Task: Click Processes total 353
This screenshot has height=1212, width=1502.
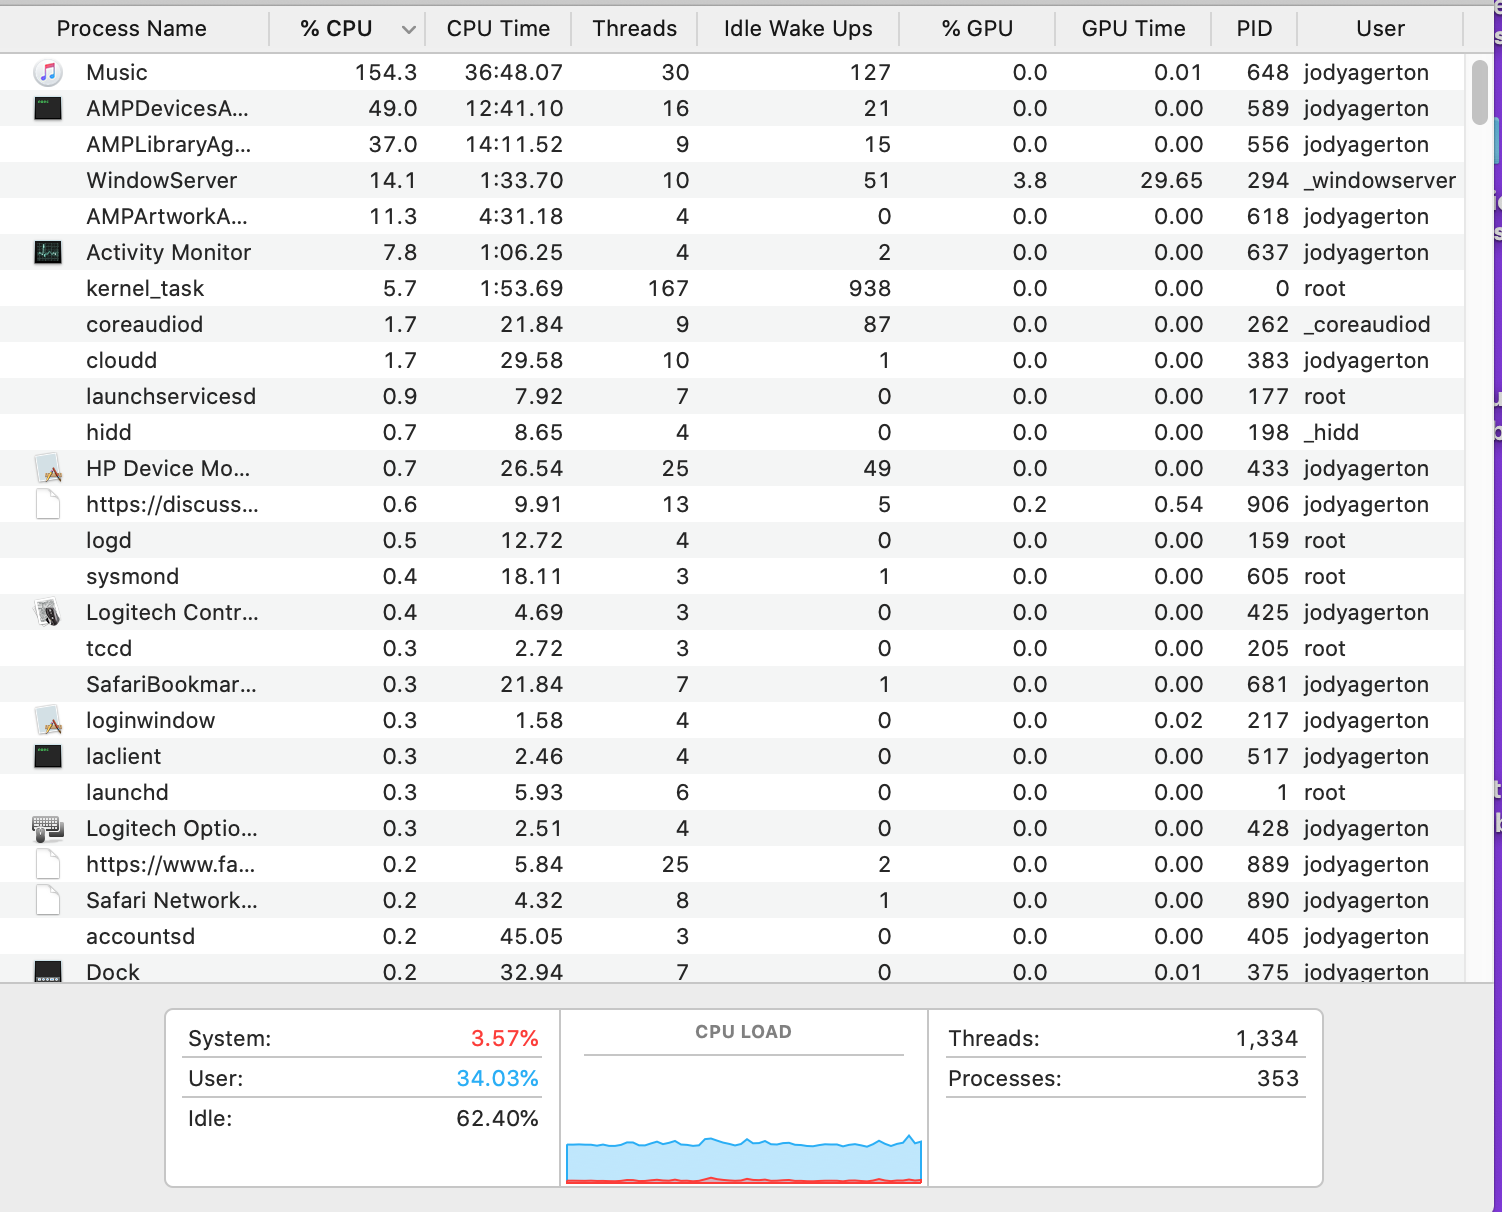Action: tap(1278, 1078)
